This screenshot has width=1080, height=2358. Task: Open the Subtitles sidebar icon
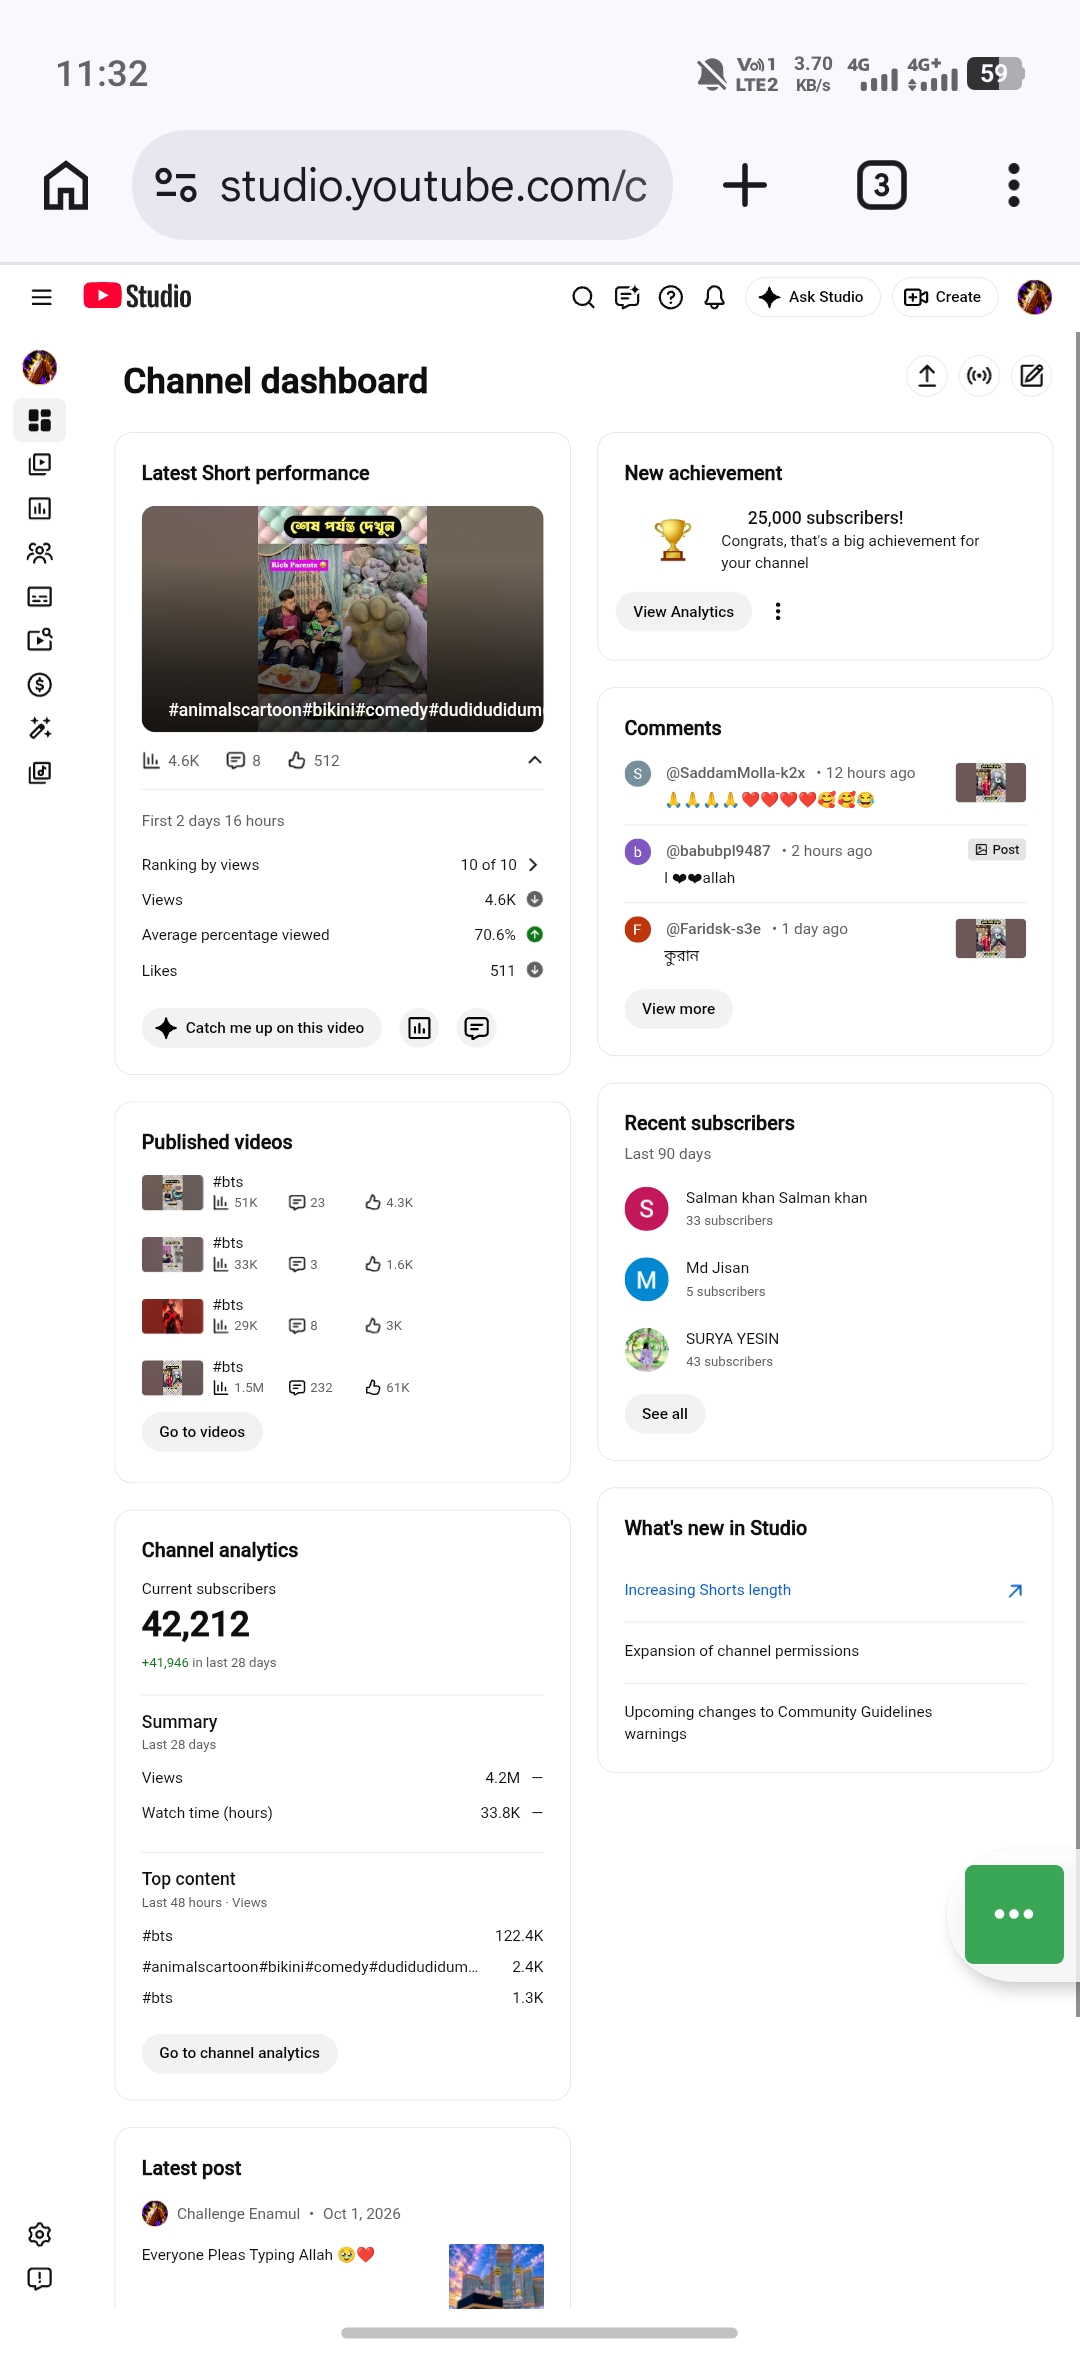coord(40,597)
